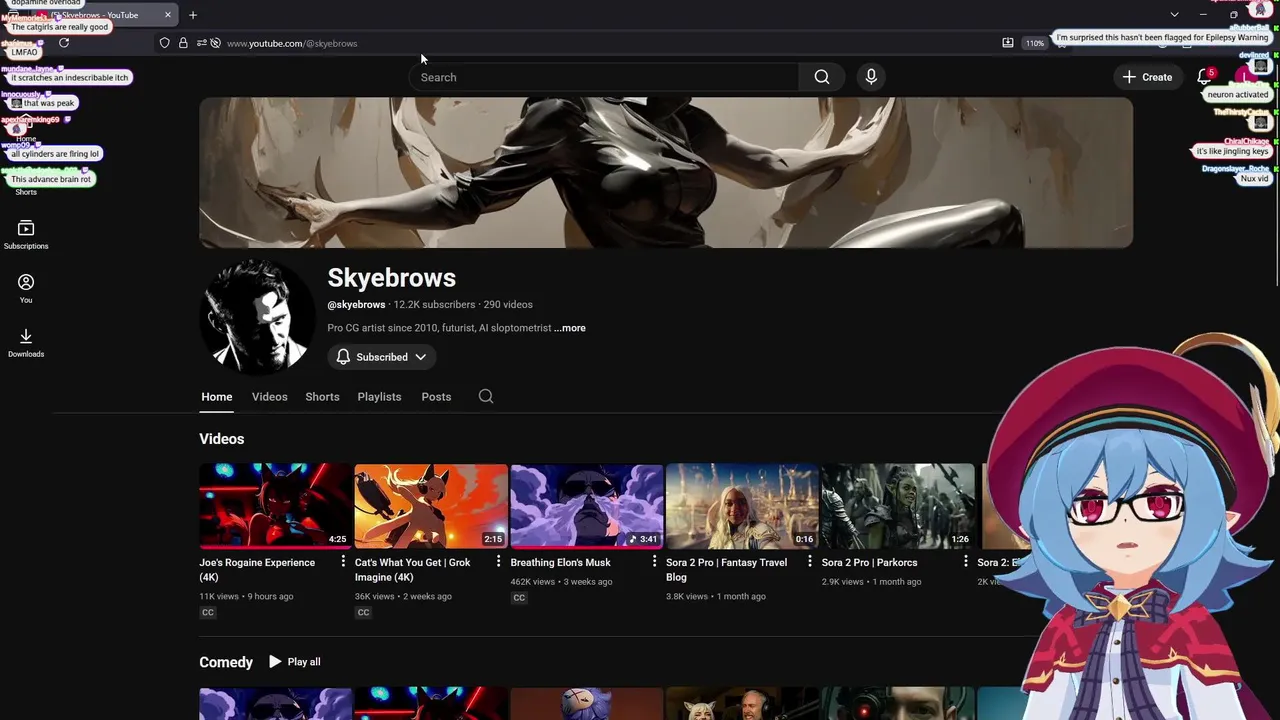Click the padlock site security icon
The height and width of the screenshot is (720, 1280).
click(x=183, y=43)
